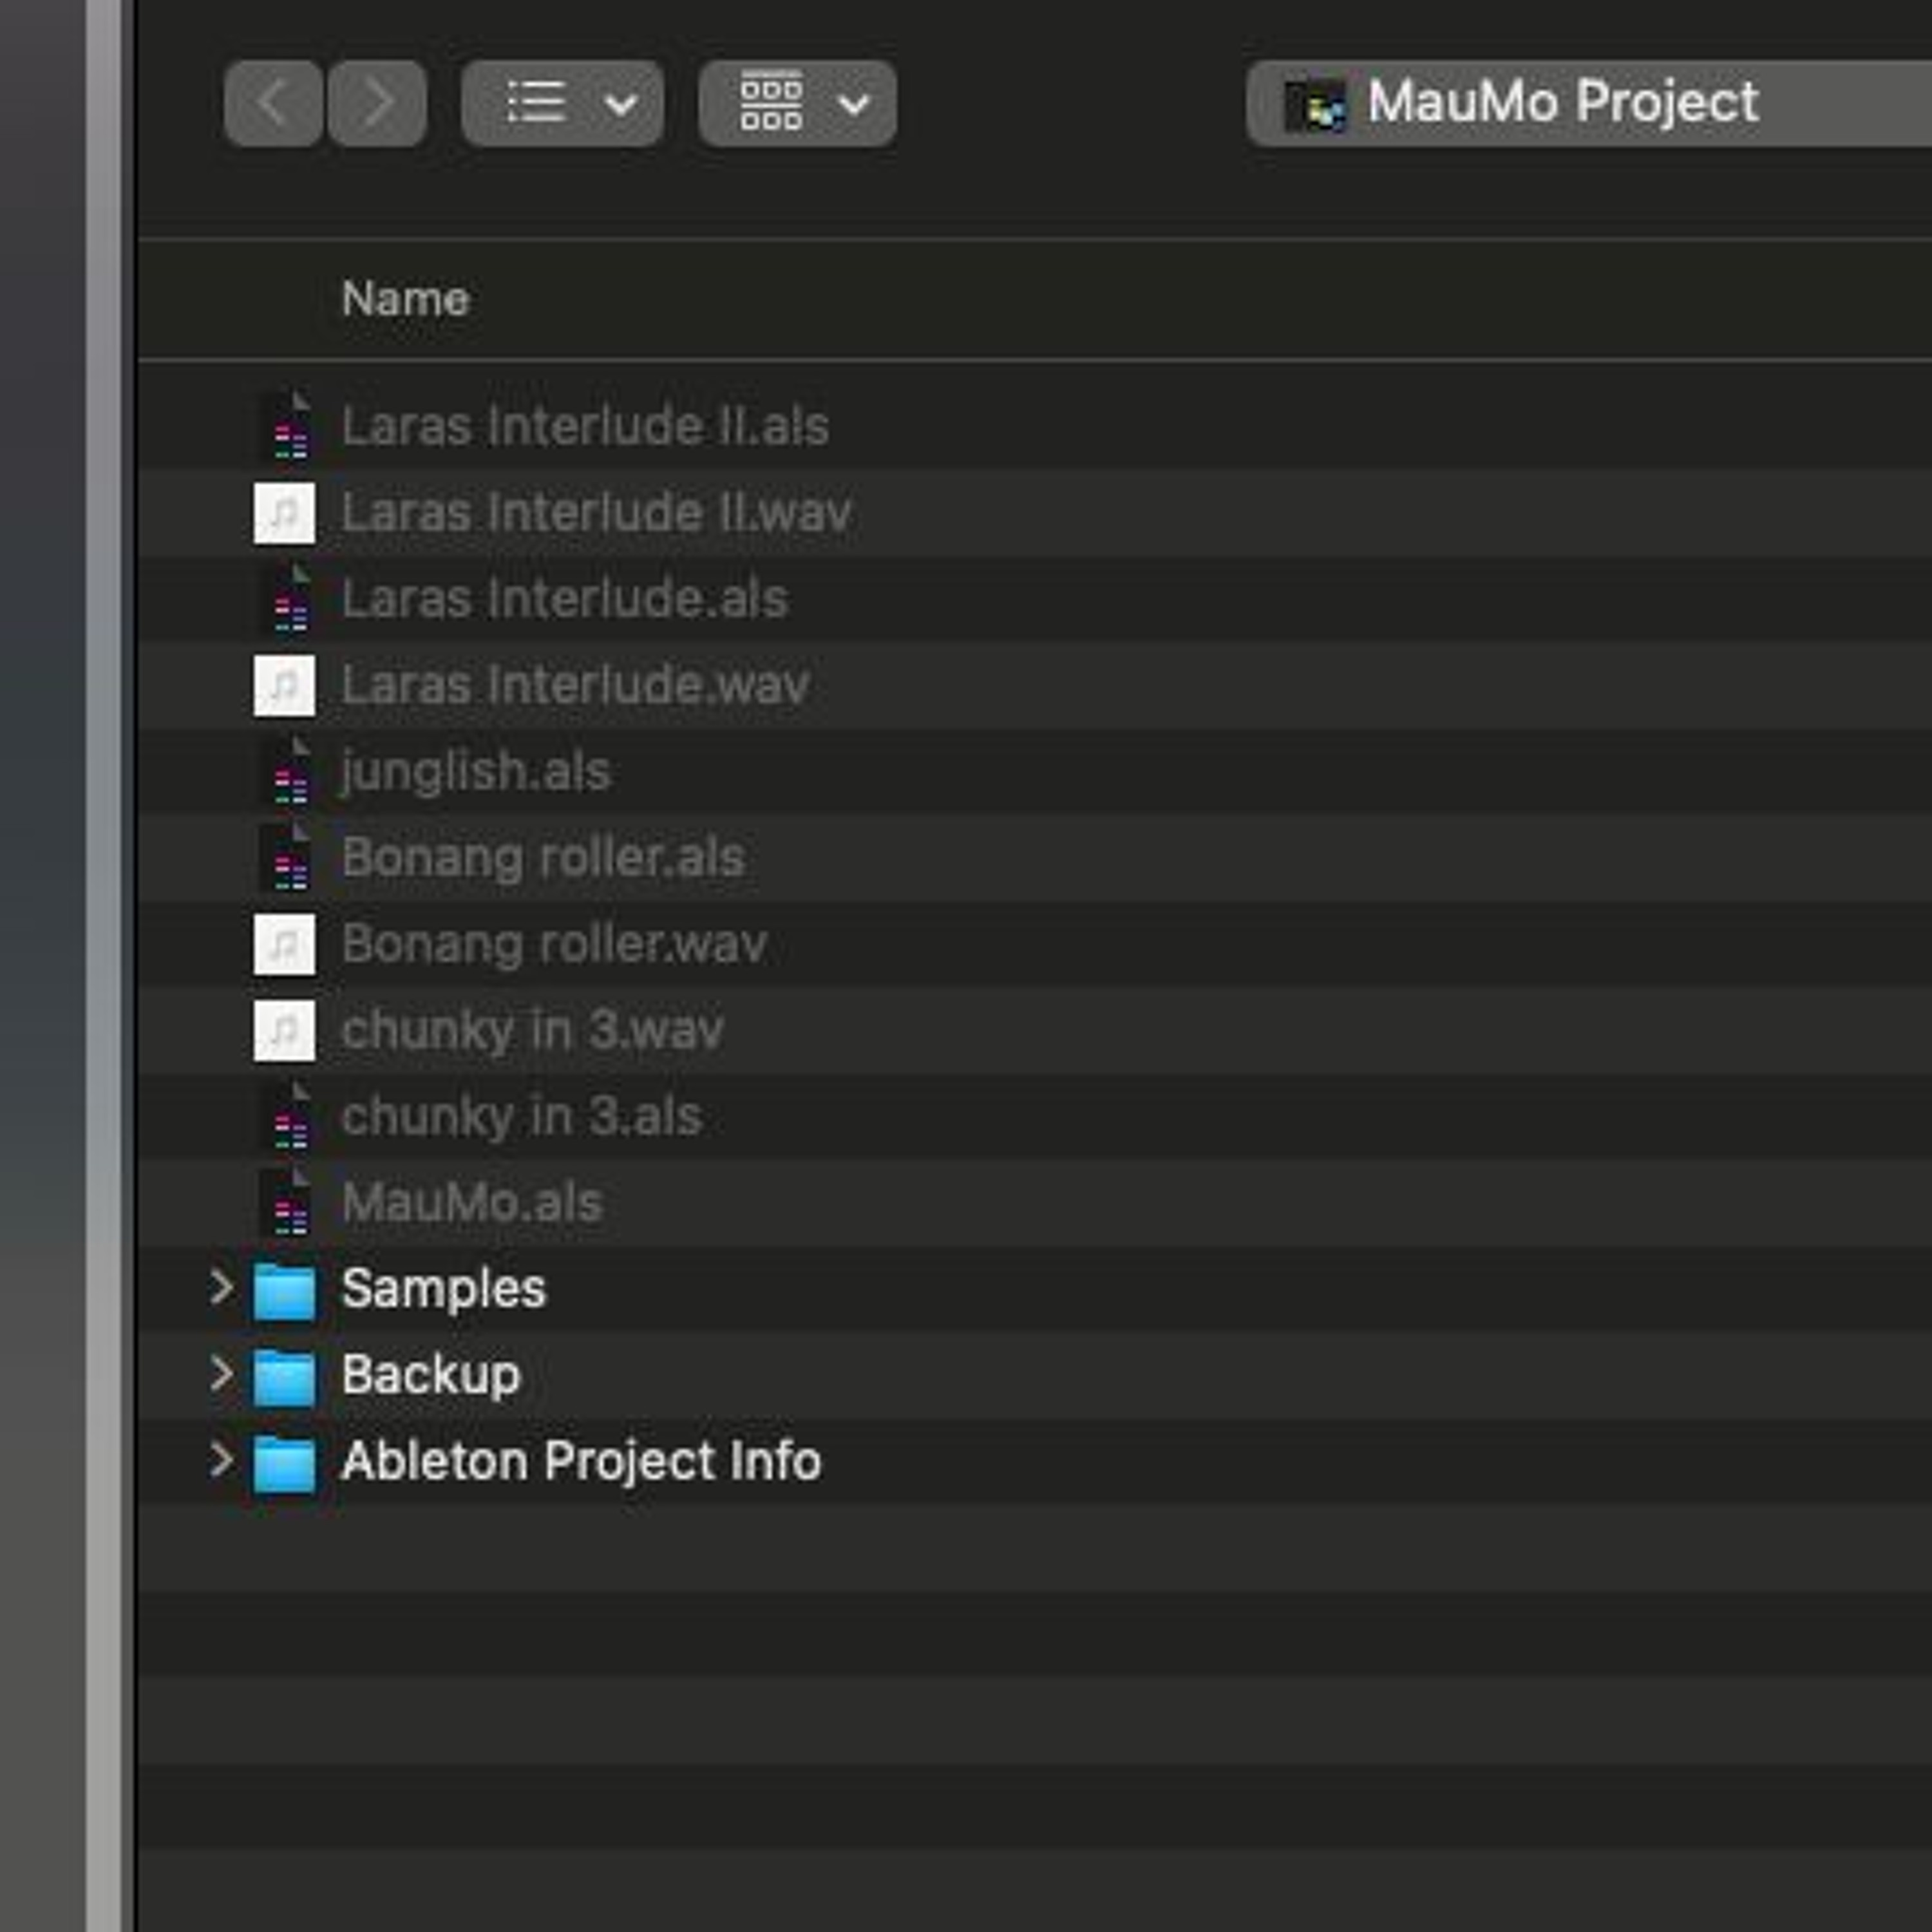Select the Bonang roller.wav file
Viewport: 1932px width, 1932px height.
554,944
